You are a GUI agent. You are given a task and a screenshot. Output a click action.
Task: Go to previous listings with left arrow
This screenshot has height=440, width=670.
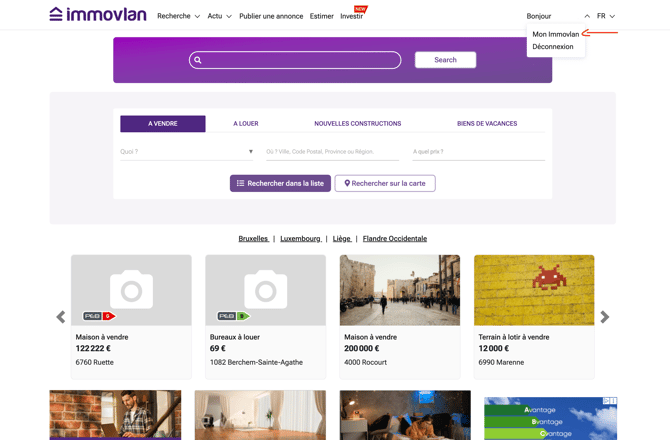[61, 317]
